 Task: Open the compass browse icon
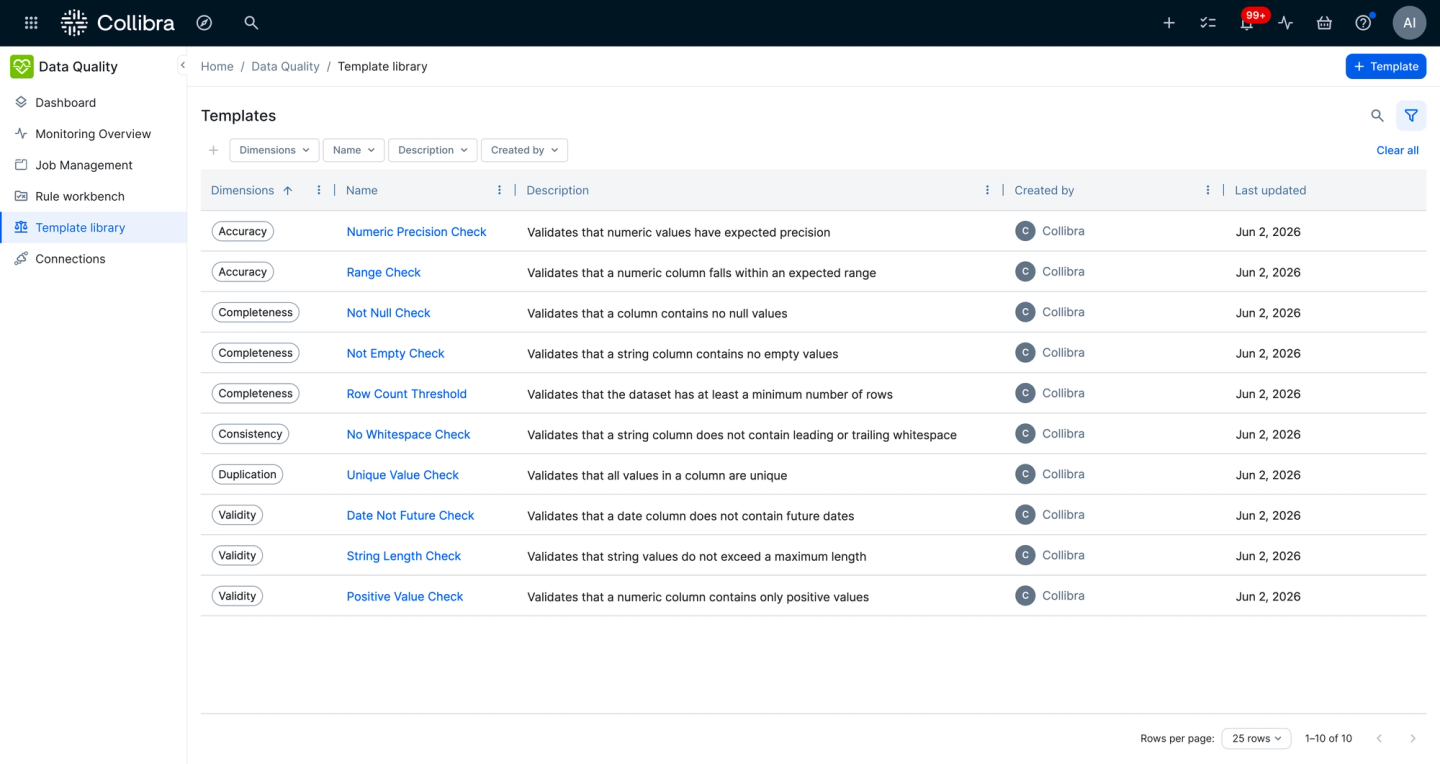[204, 22]
